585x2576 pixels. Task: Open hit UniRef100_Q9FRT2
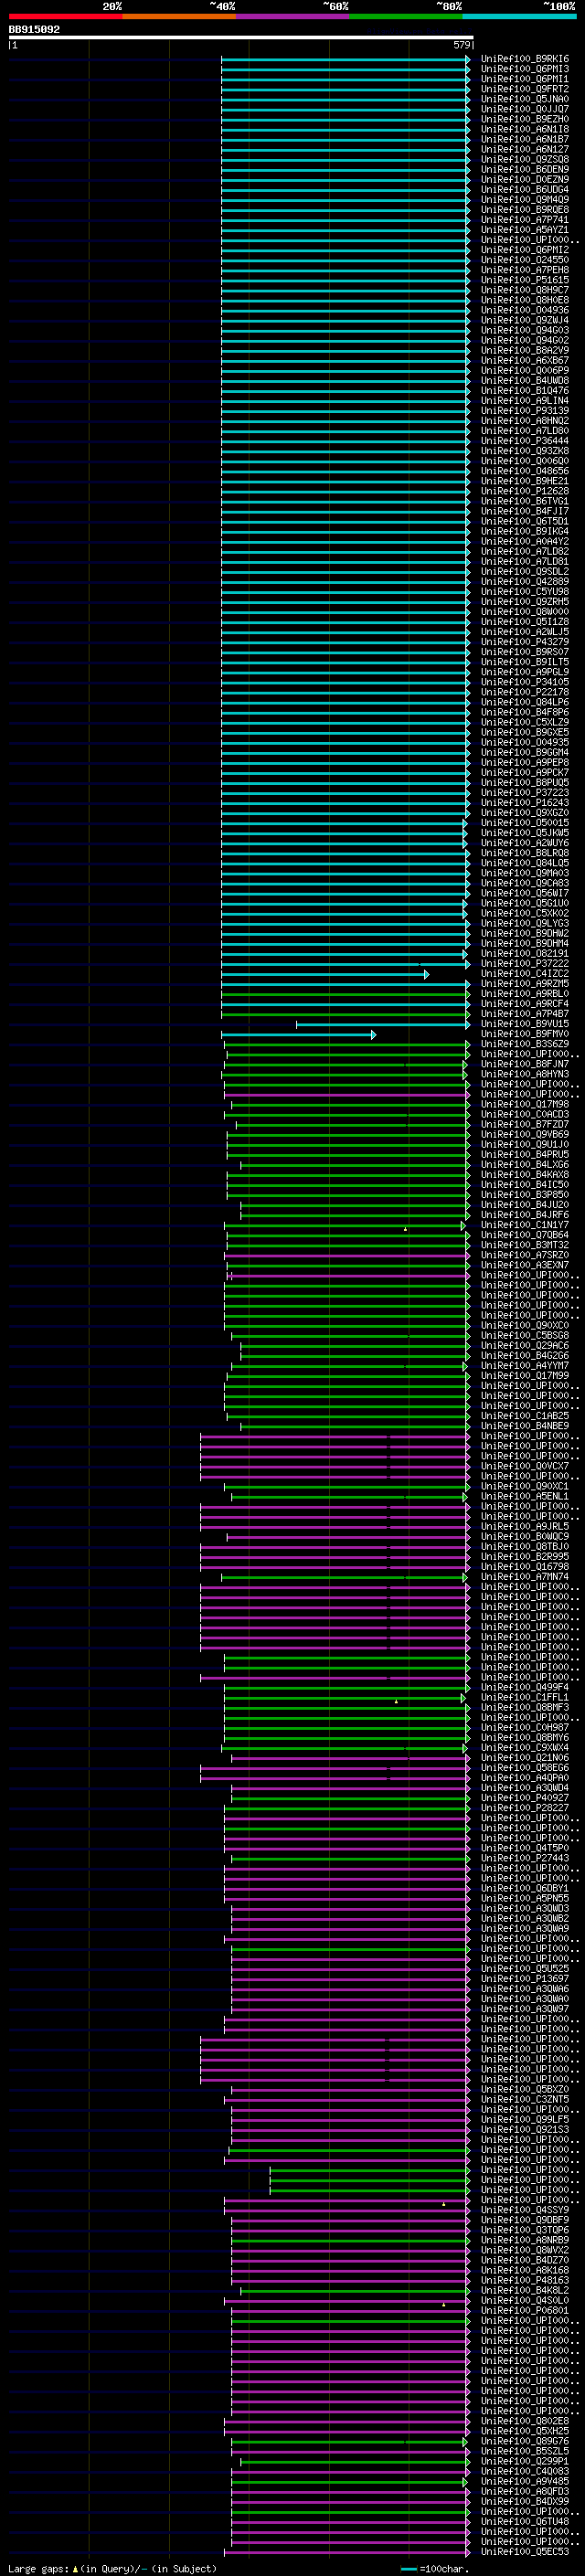525,89
